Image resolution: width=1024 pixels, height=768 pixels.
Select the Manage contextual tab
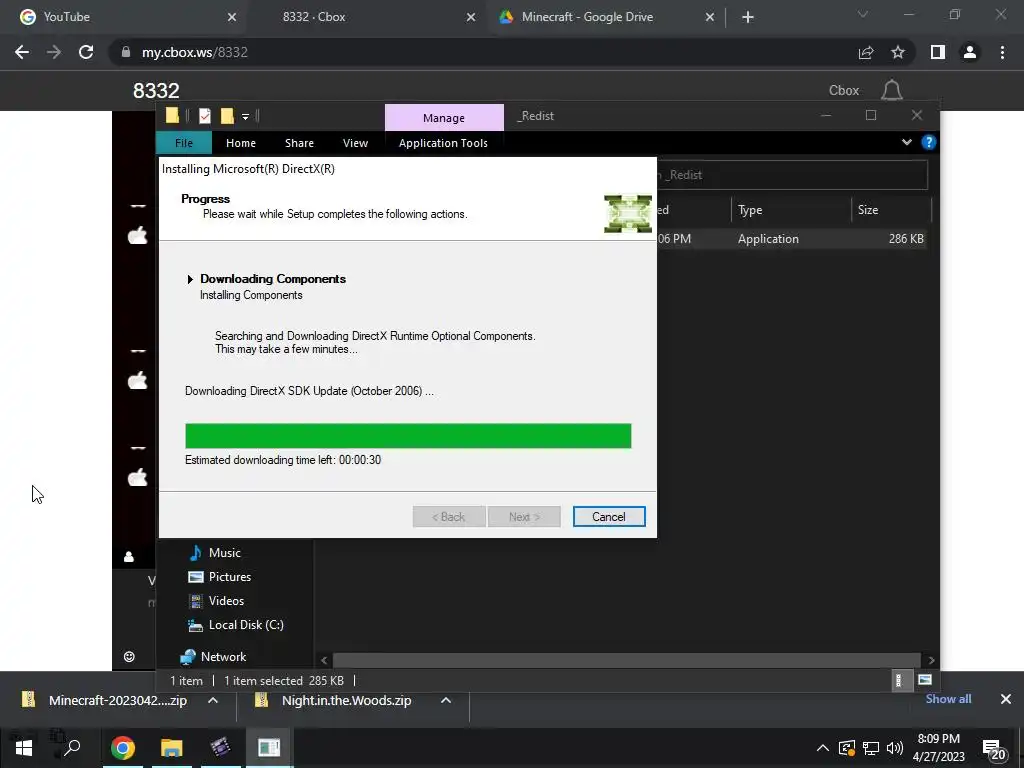tap(444, 118)
